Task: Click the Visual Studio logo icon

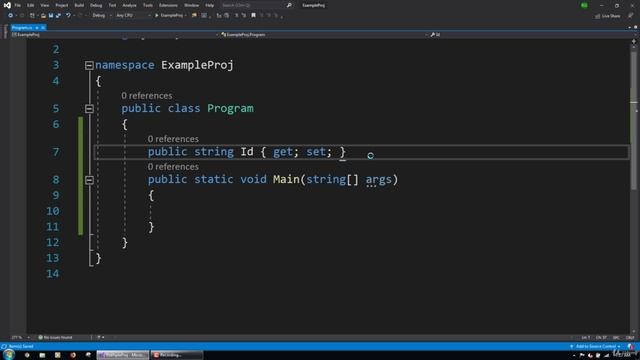Action: point(7,5)
